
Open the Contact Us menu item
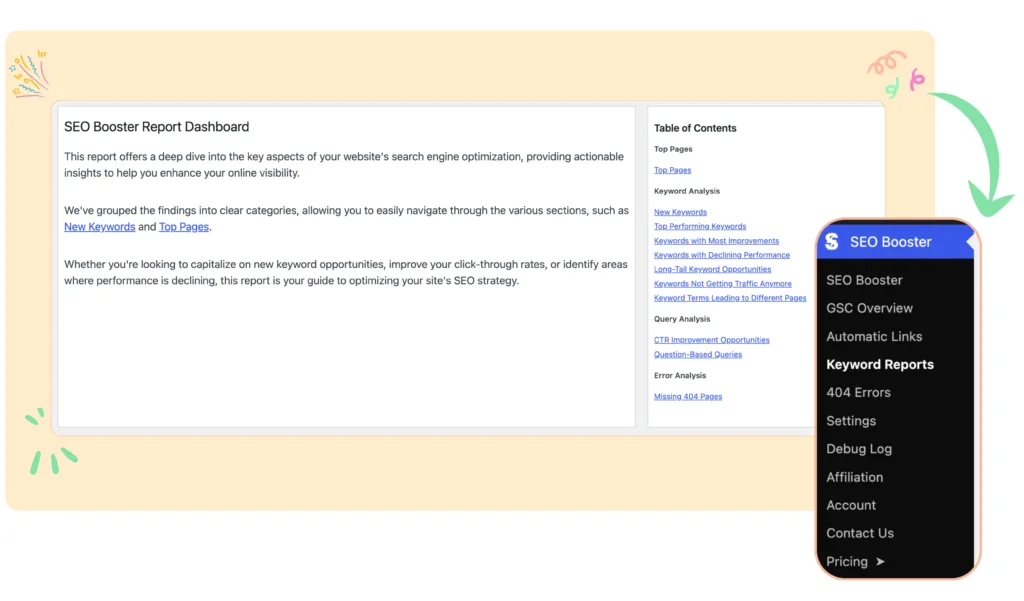[x=859, y=533]
